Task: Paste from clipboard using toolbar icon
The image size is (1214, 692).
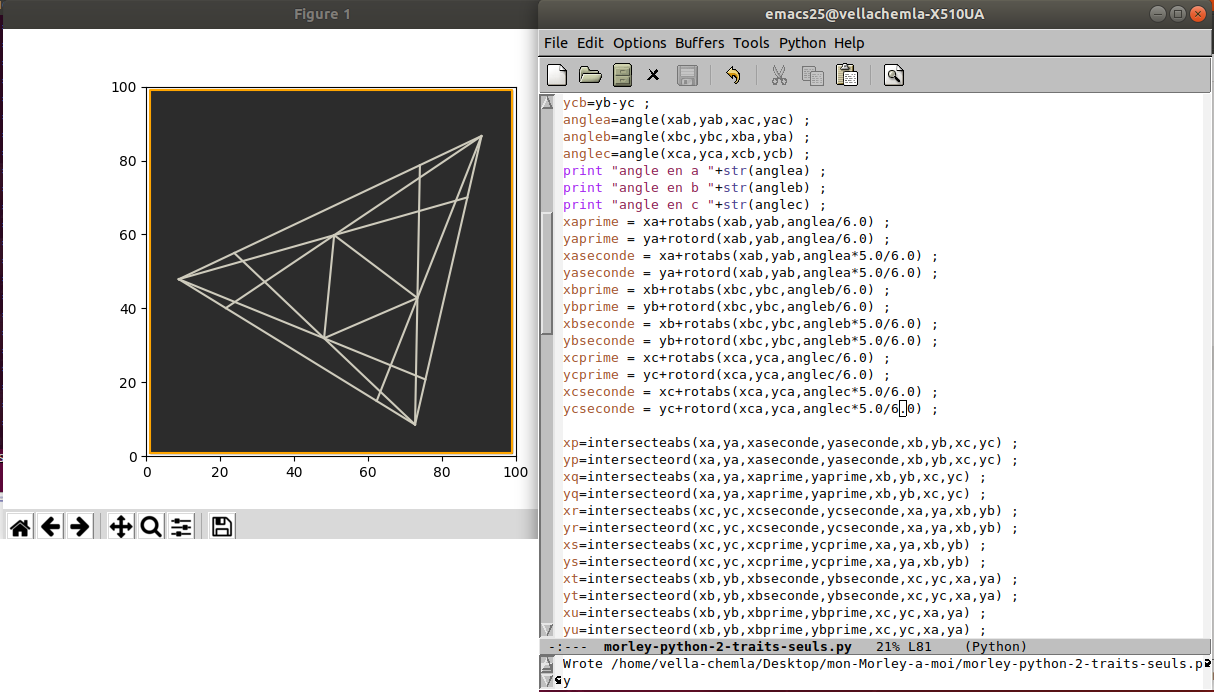Action: (x=846, y=75)
